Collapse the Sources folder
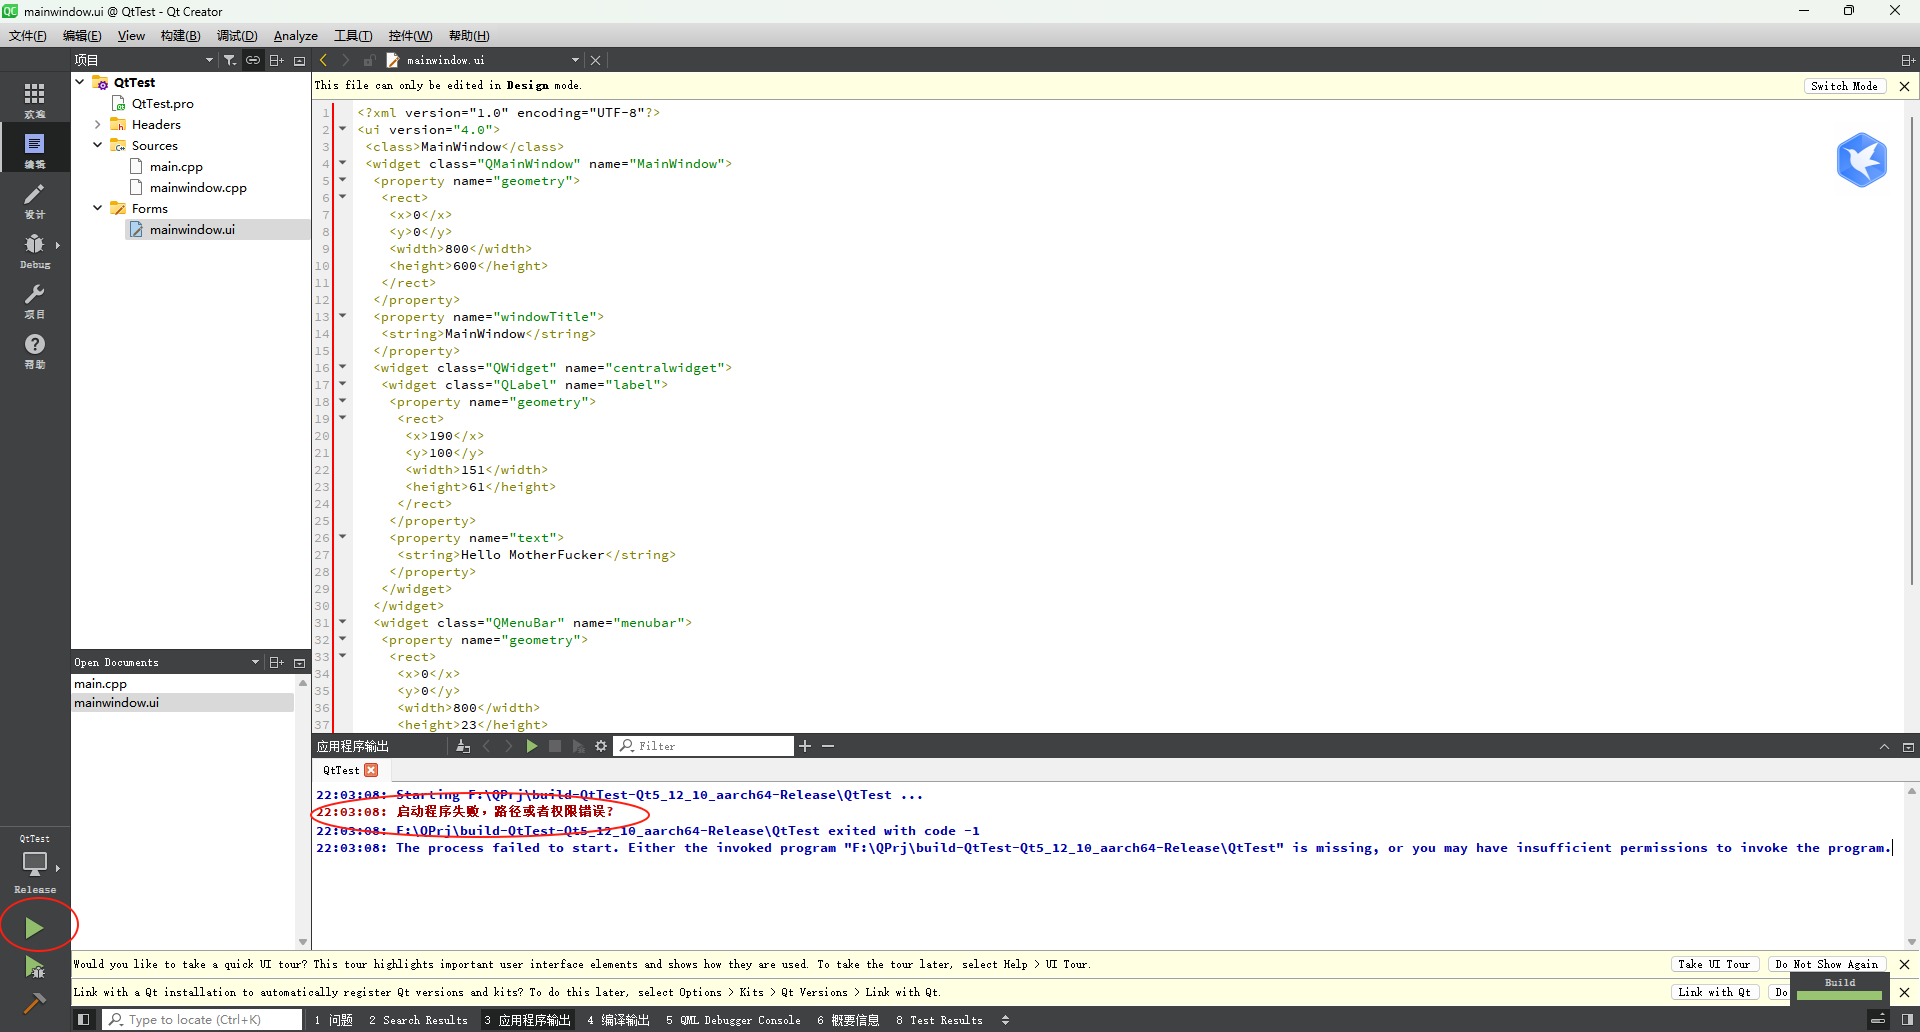This screenshot has height=1032, width=1920. pyautogui.click(x=98, y=145)
